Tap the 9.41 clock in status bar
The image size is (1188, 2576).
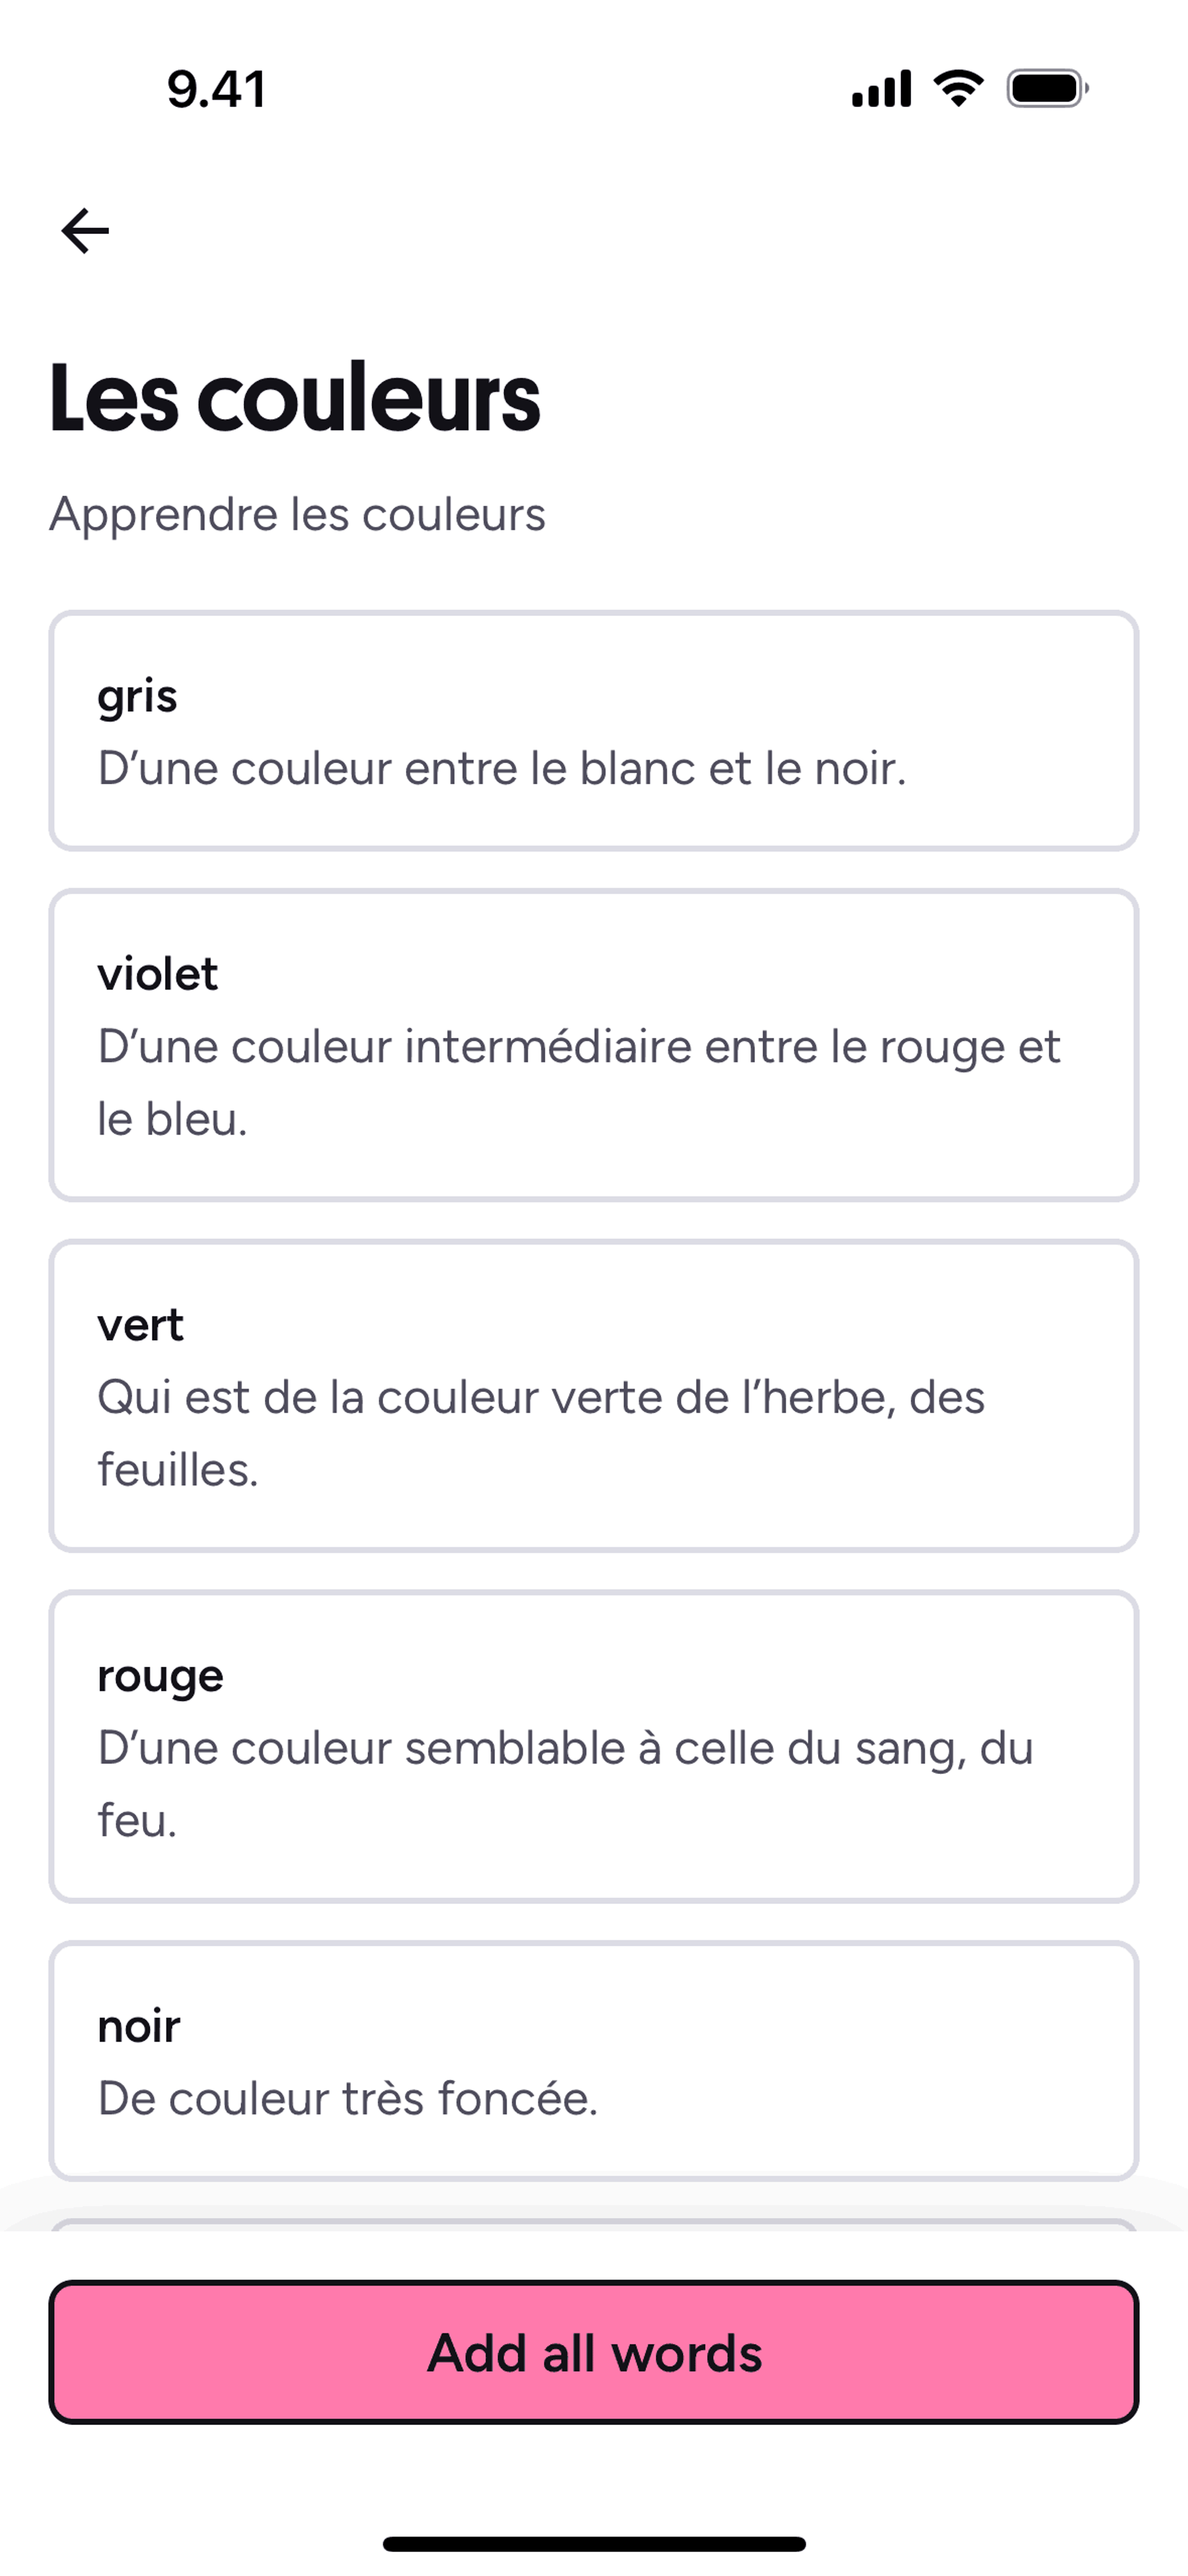click(x=216, y=89)
